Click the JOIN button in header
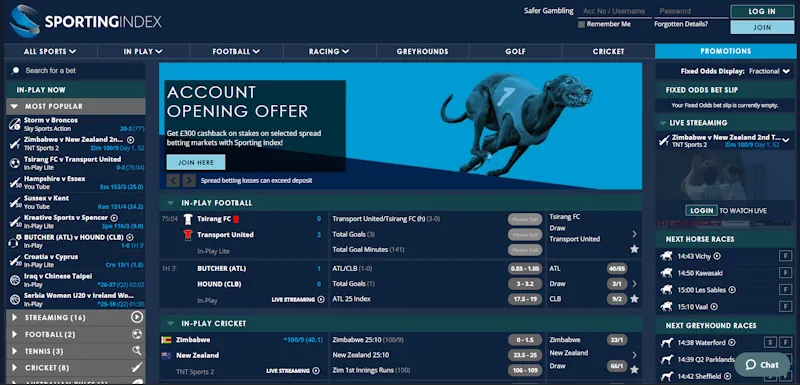 [x=762, y=28]
